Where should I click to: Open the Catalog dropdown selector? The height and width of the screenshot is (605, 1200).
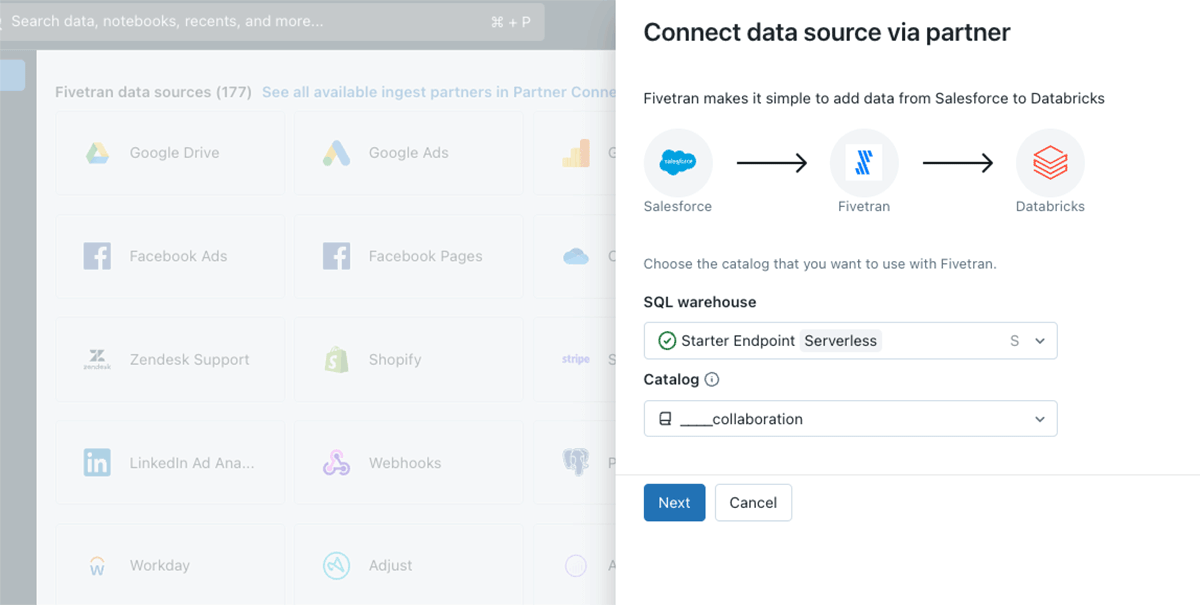click(850, 419)
